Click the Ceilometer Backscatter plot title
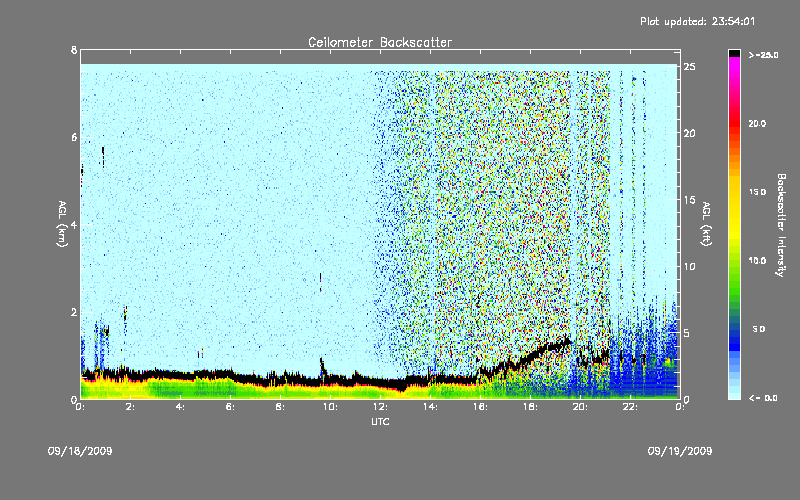The image size is (800, 500). (x=380, y=42)
